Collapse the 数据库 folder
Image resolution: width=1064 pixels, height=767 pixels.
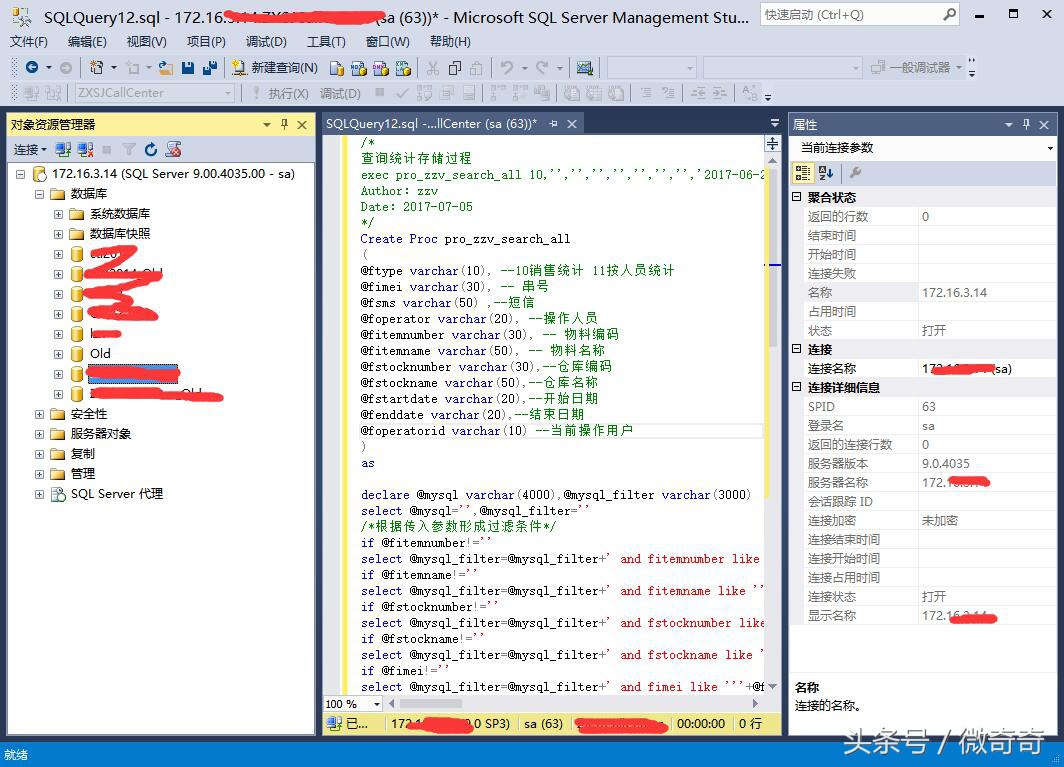39,194
